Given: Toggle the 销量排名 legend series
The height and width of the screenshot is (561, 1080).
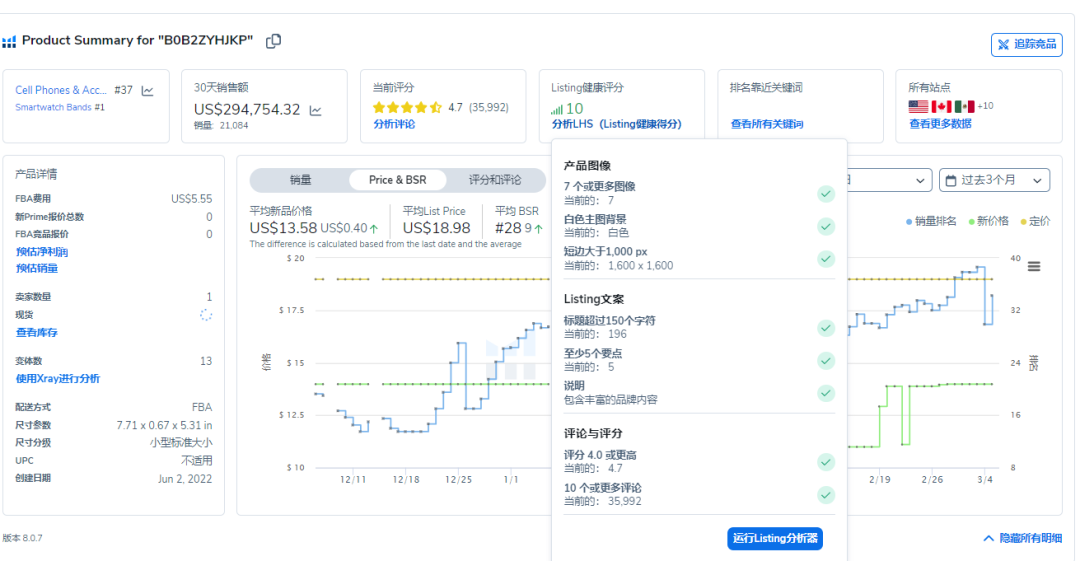Looking at the screenshot, I should [x=931, y=221].
